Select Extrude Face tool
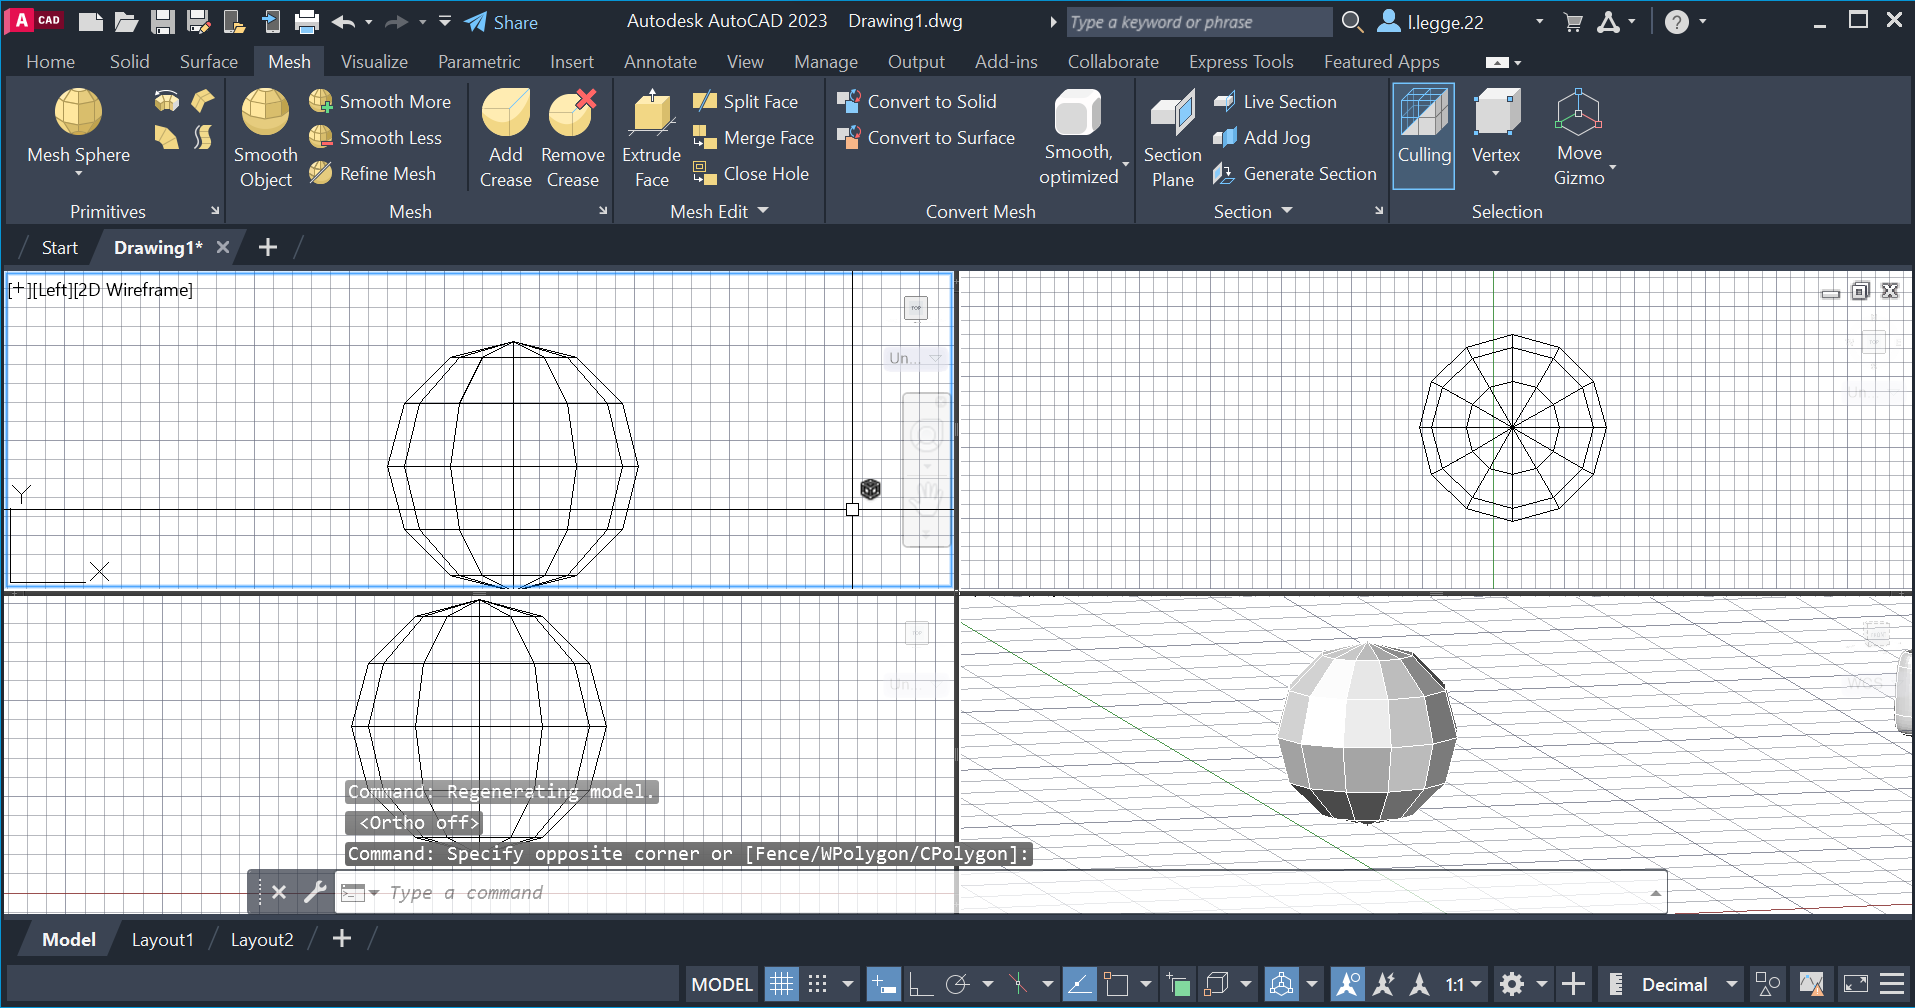The width and height of the screenshot is (1915, 1008). (x=652, y=138)
